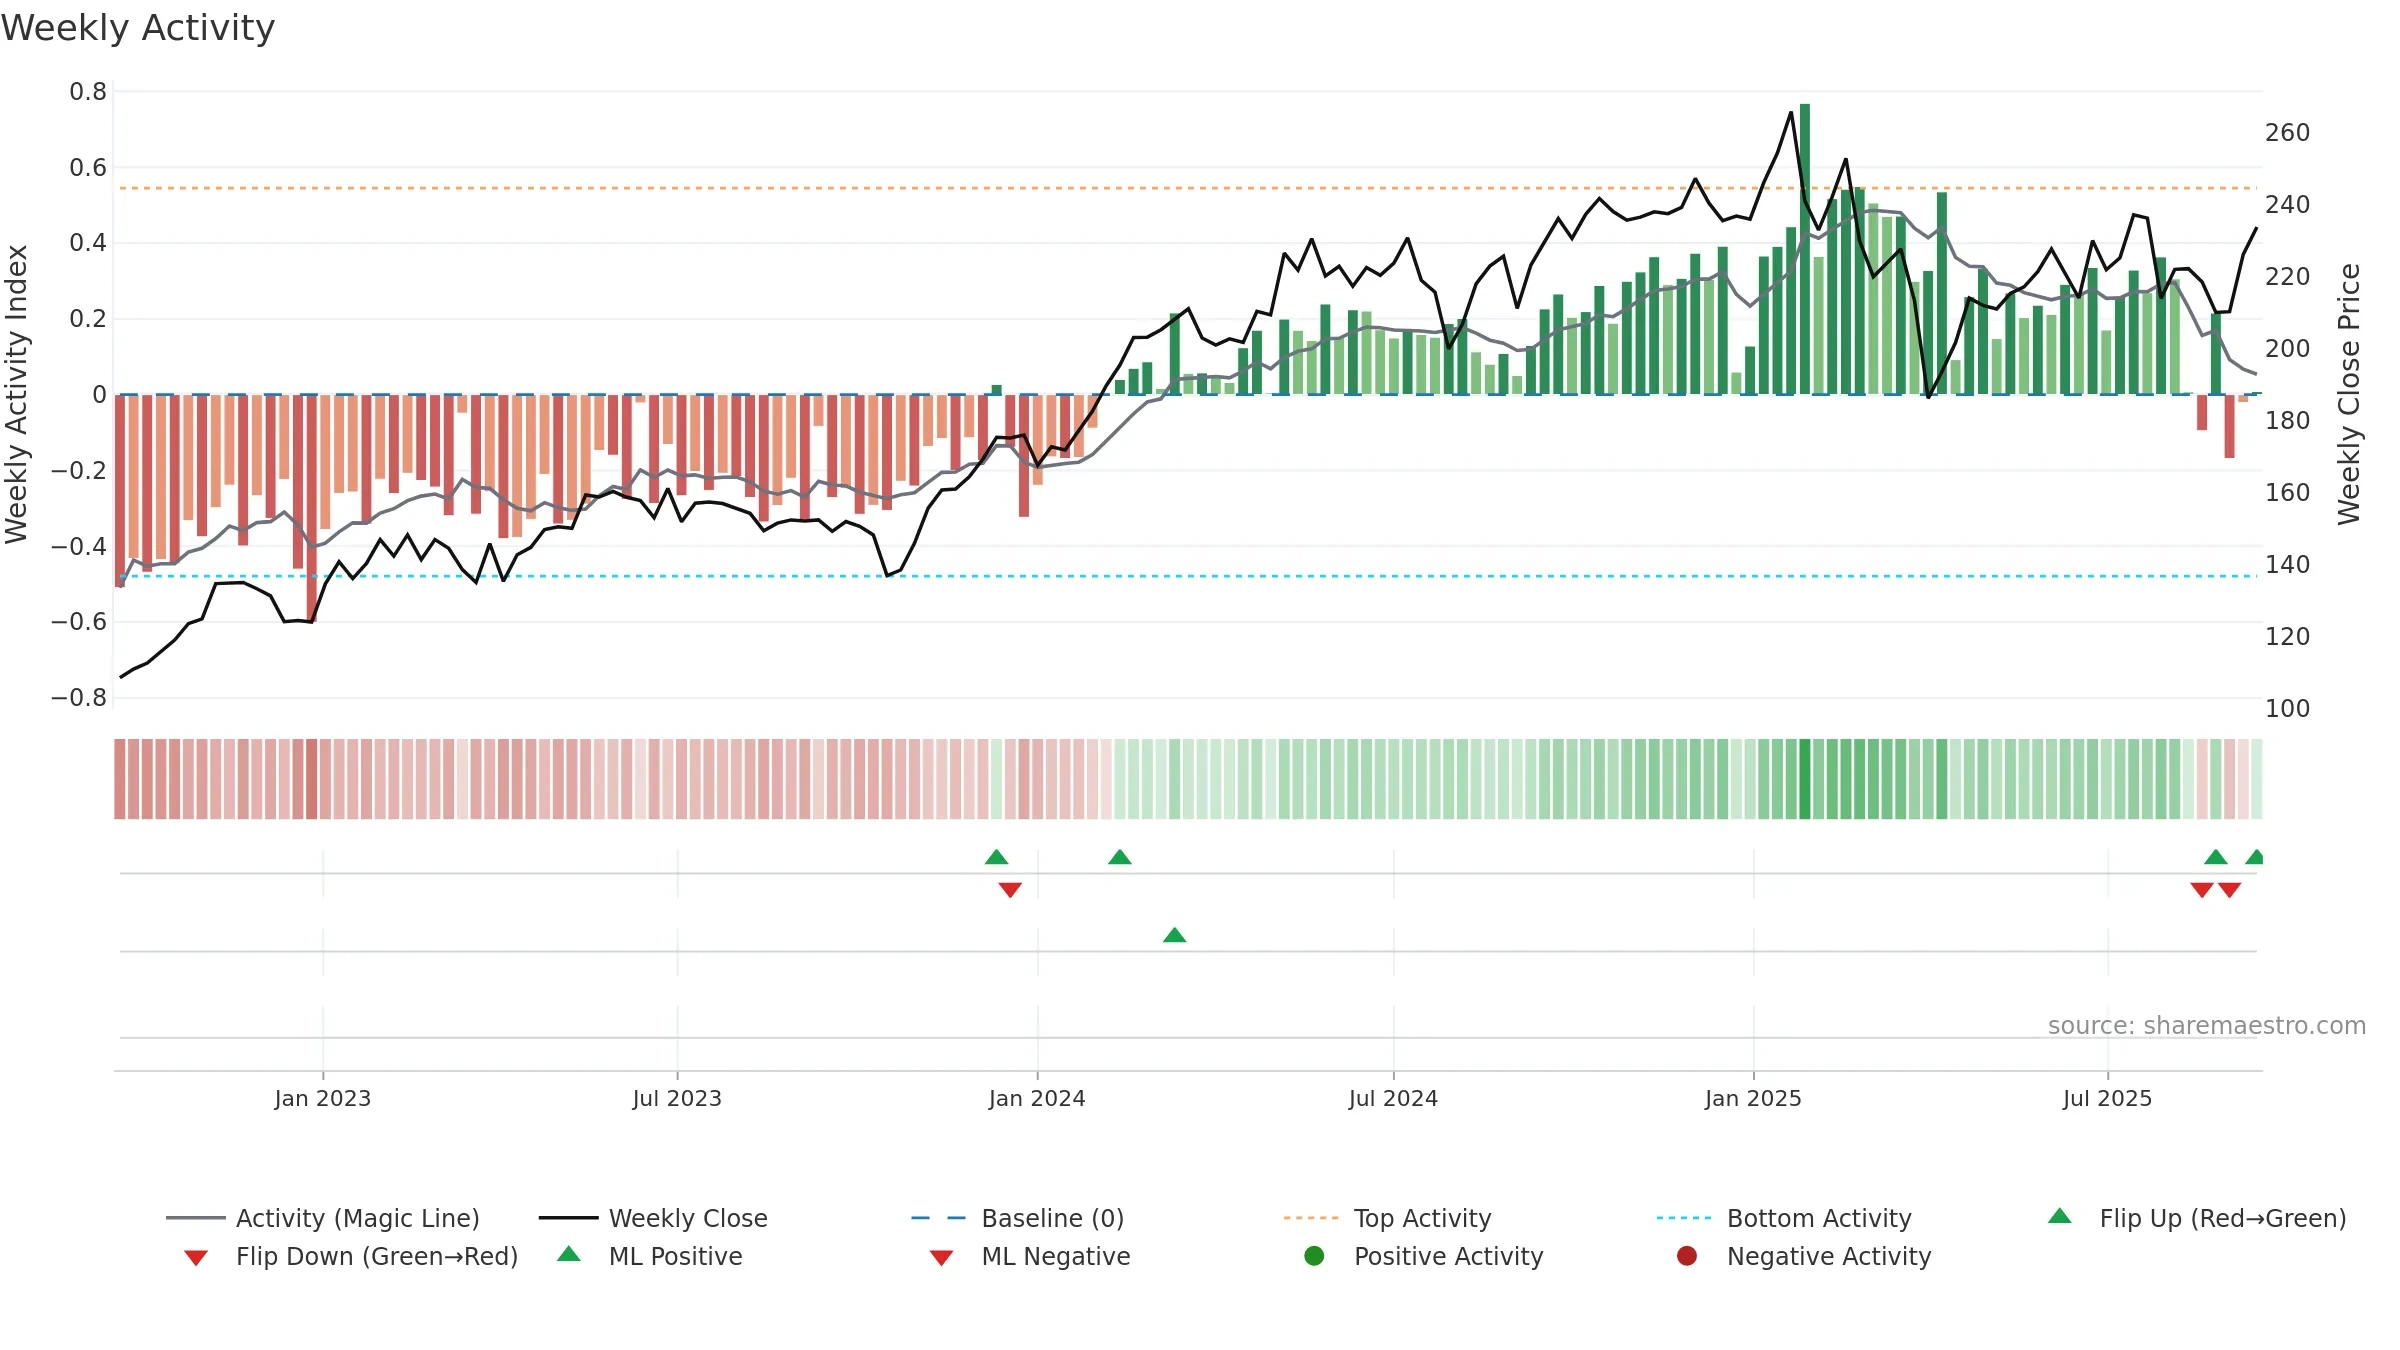The height and width of the screenshot is (1350, 2400).
Task: Click the darkest green heatmap strip cell
Action: (x=1805, y=779)
